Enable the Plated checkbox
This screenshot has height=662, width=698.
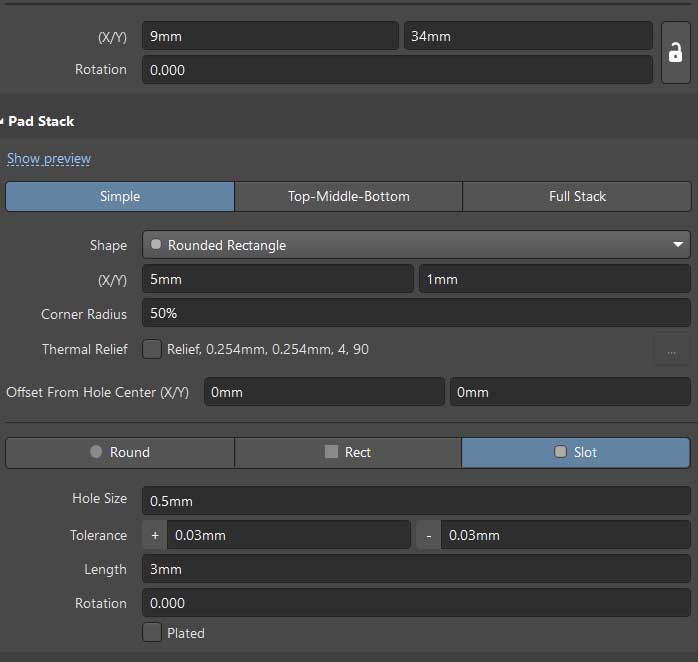click(152, 632)
